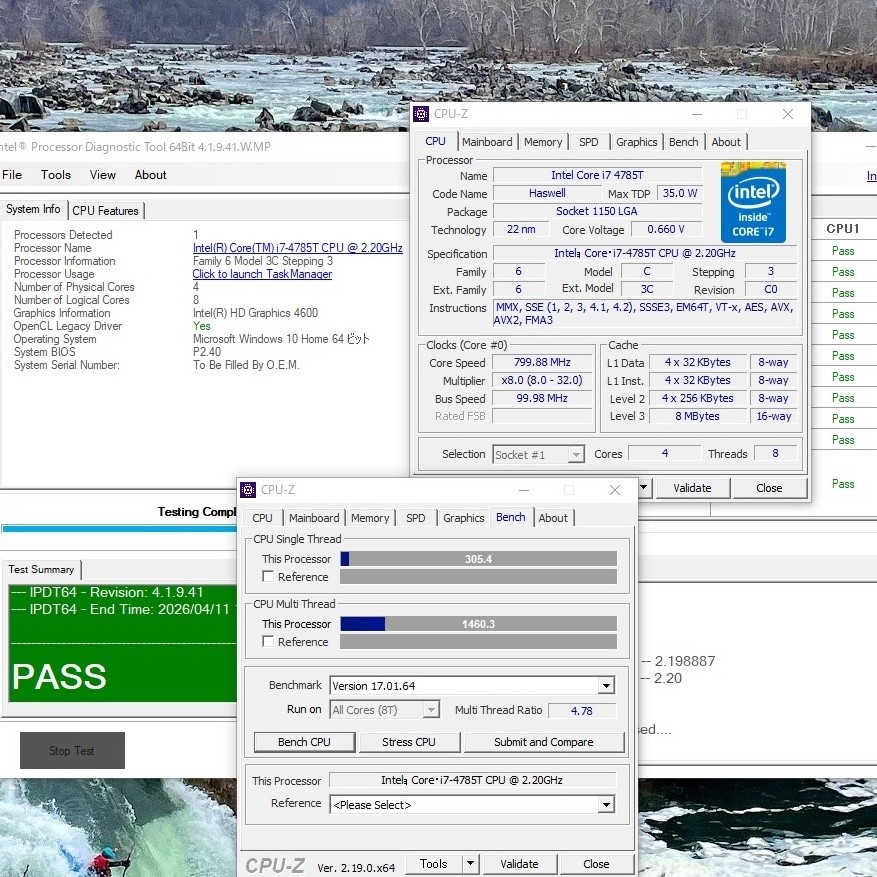Click the Bus Speed value 99.98 MHz

(542, 398)
